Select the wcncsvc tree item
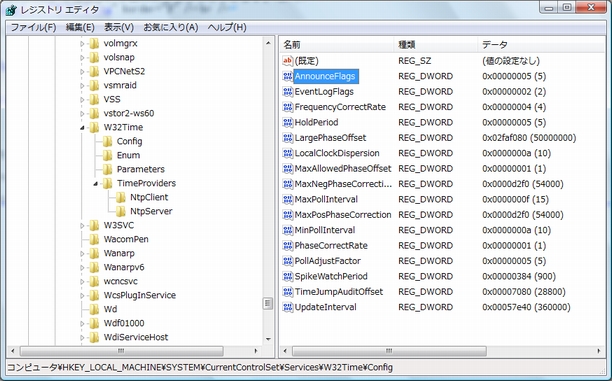This screenshot has width=612, height=381. (121, 281)
